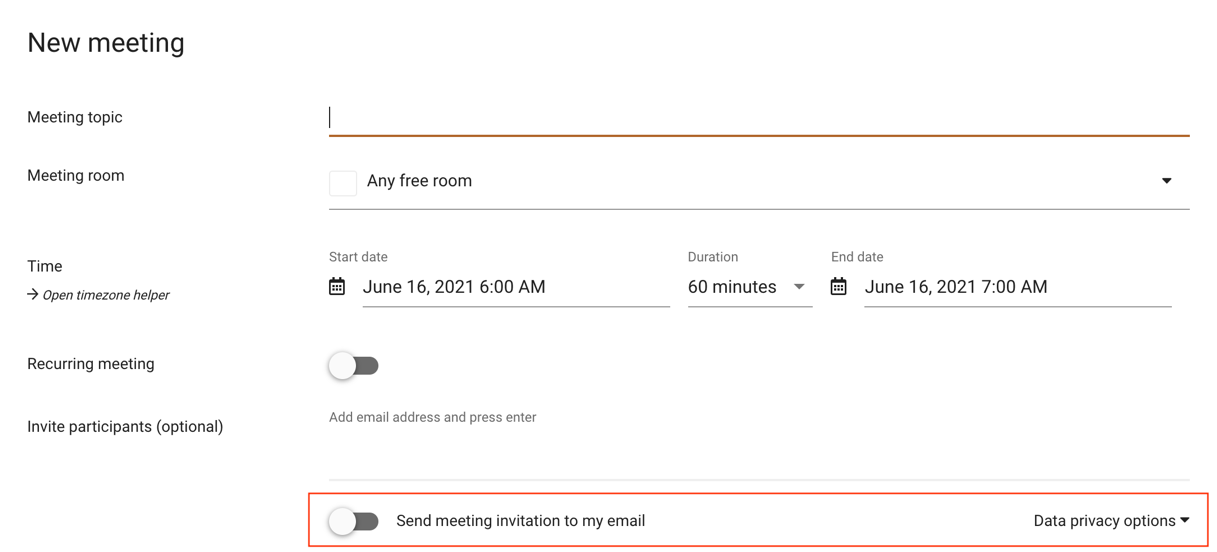1217x552 pixels.
Task: Toggle the Recurring meeting switch
Action: tap(354, 366)
